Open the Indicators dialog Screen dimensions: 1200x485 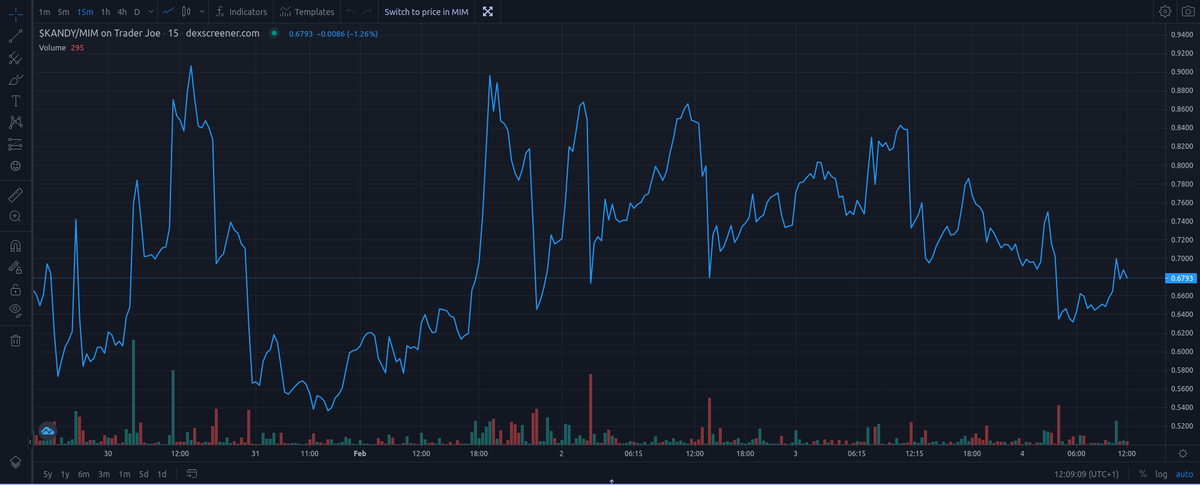point(241,12)
